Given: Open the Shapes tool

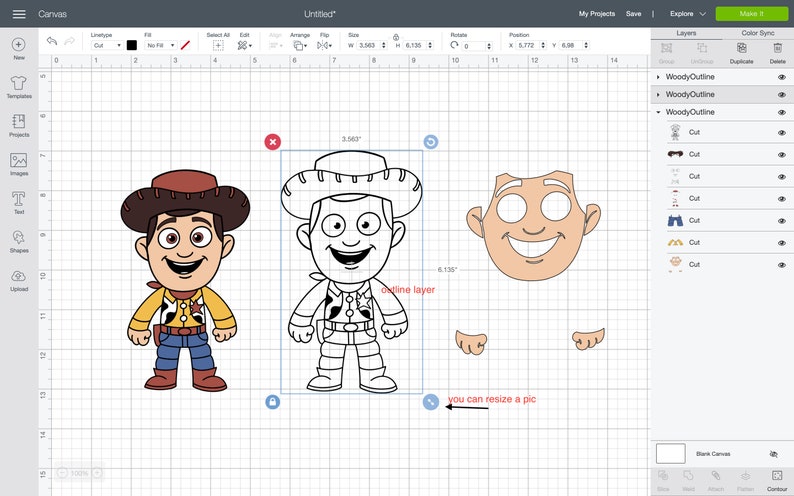Looking at the screenshot, I should [19, 241].
